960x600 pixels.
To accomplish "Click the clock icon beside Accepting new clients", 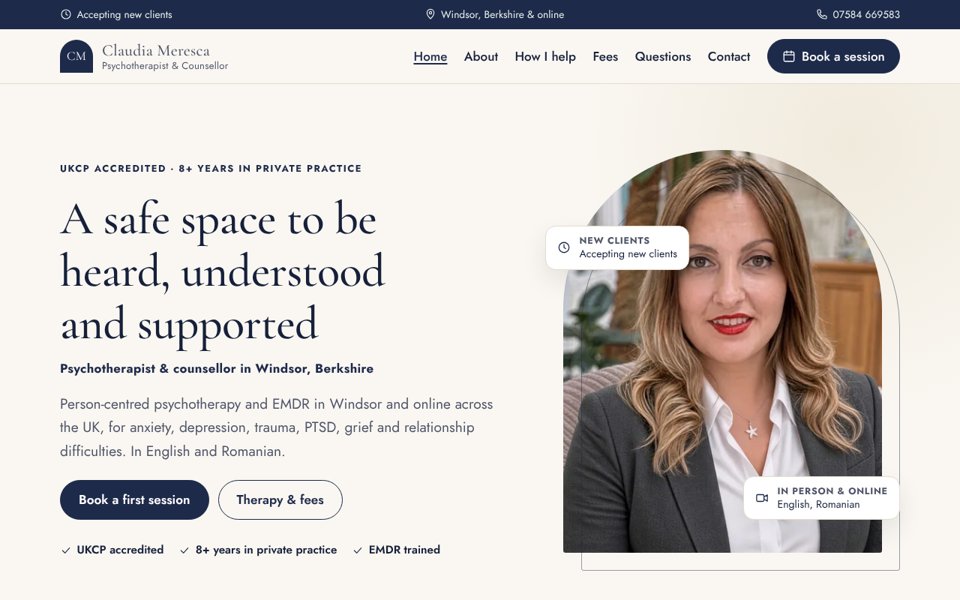I will click(66, 14).
